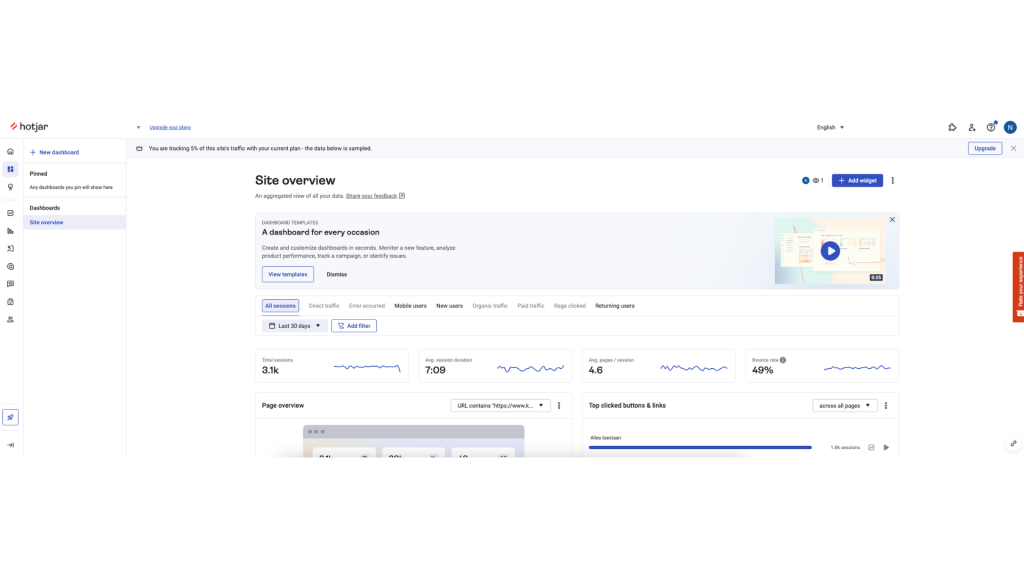This screenshot has width=1024, height=576.
Task: Open the Surveys clipboard icon in sidebar
Action: point(10,302)
